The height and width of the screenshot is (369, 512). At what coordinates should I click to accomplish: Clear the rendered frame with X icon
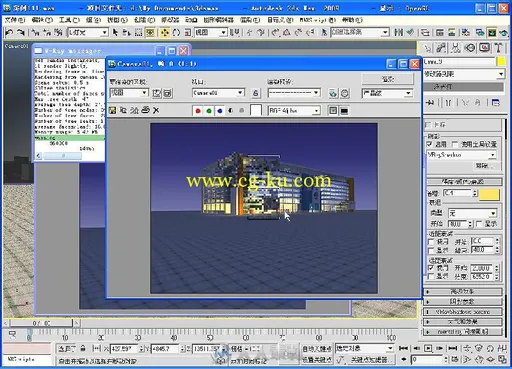[x=156, y=110]
